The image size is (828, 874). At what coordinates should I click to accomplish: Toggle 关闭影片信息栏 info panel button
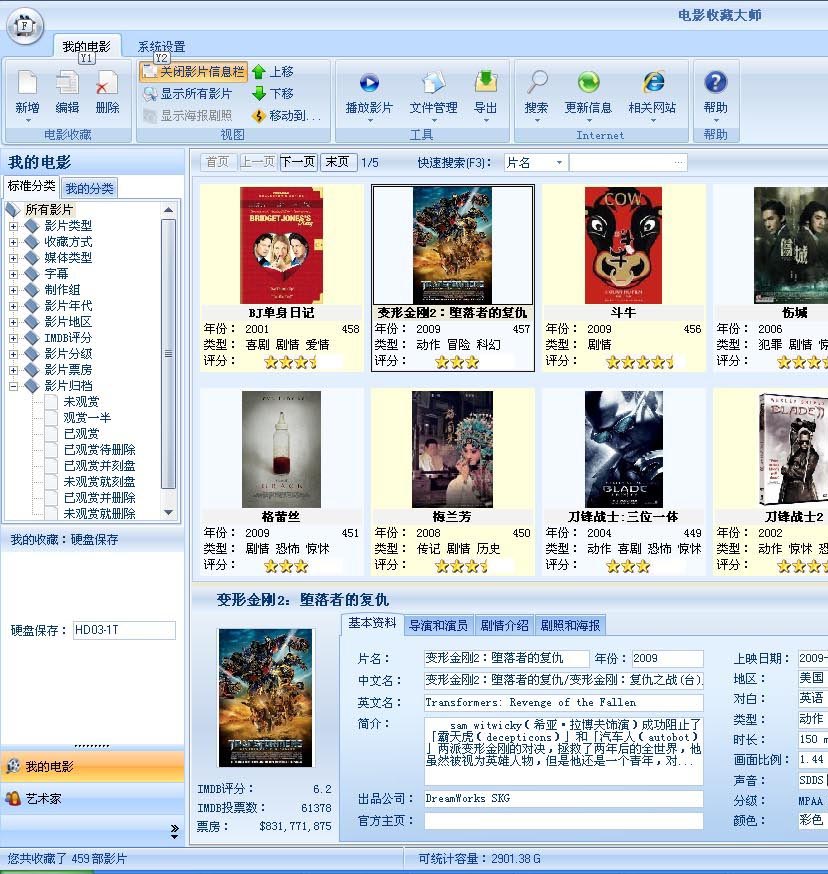pos(193,72)
